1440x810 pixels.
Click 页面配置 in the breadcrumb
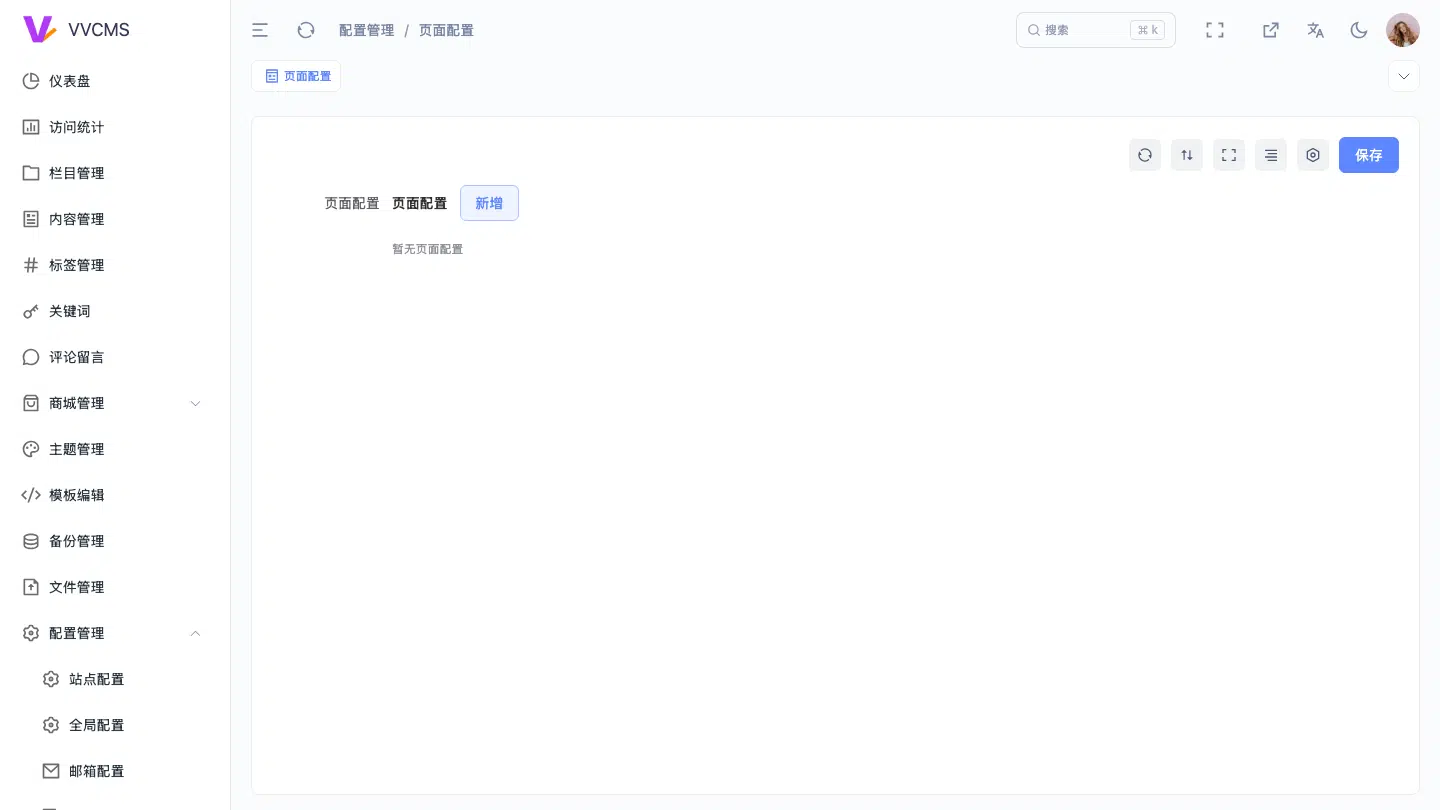[446, 30]
